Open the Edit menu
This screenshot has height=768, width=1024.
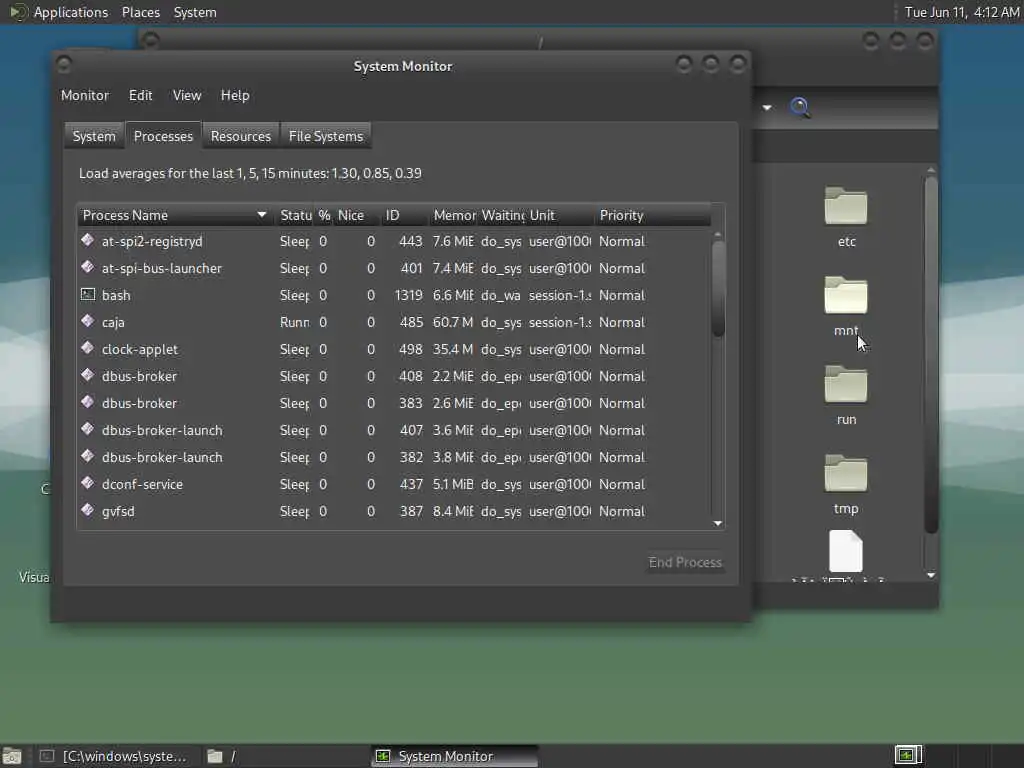(x=140, y=95)
